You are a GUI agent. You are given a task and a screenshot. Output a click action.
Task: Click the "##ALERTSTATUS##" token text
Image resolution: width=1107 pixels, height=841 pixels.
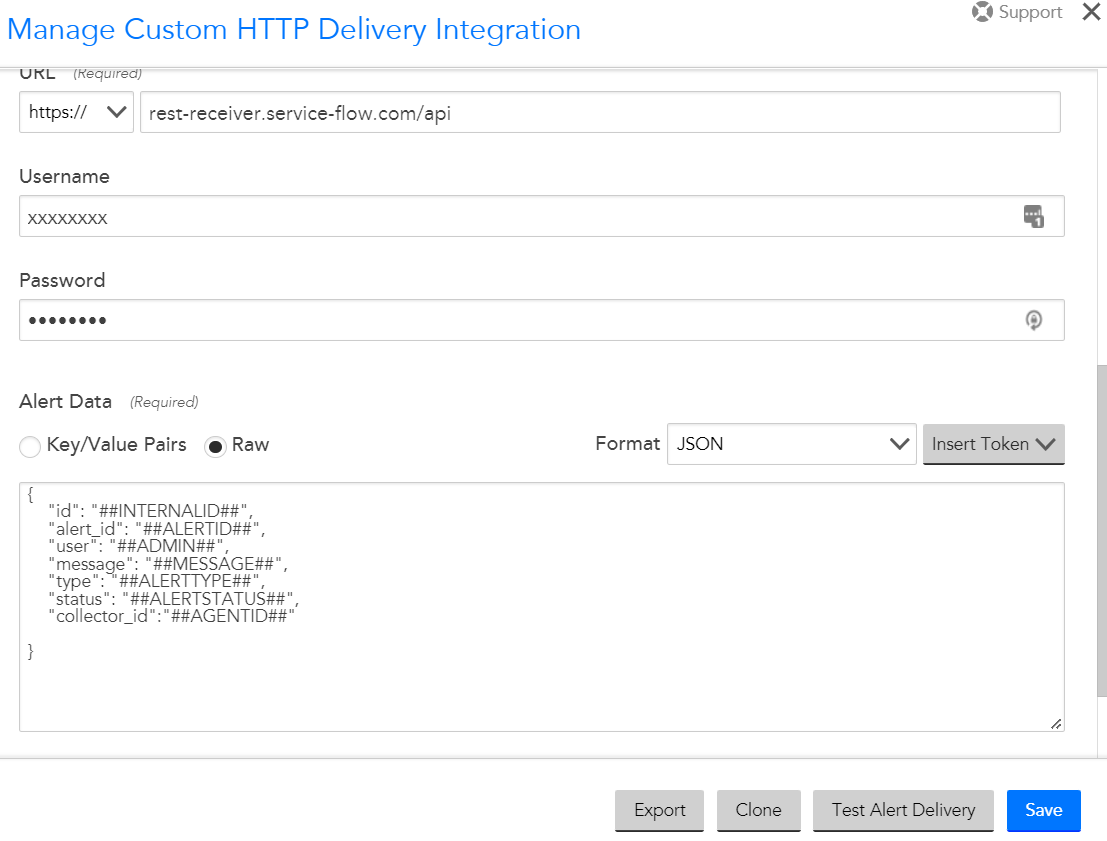tap(208, 599)
